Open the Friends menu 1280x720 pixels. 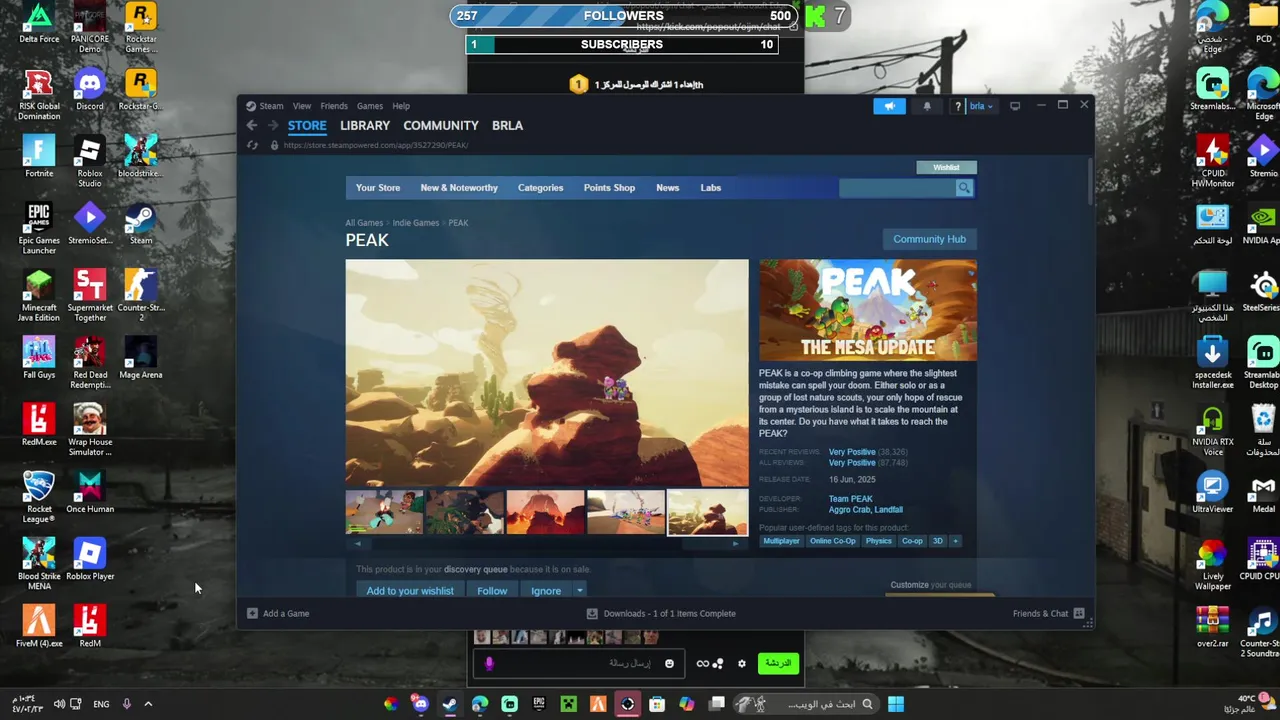click(334, 106)
